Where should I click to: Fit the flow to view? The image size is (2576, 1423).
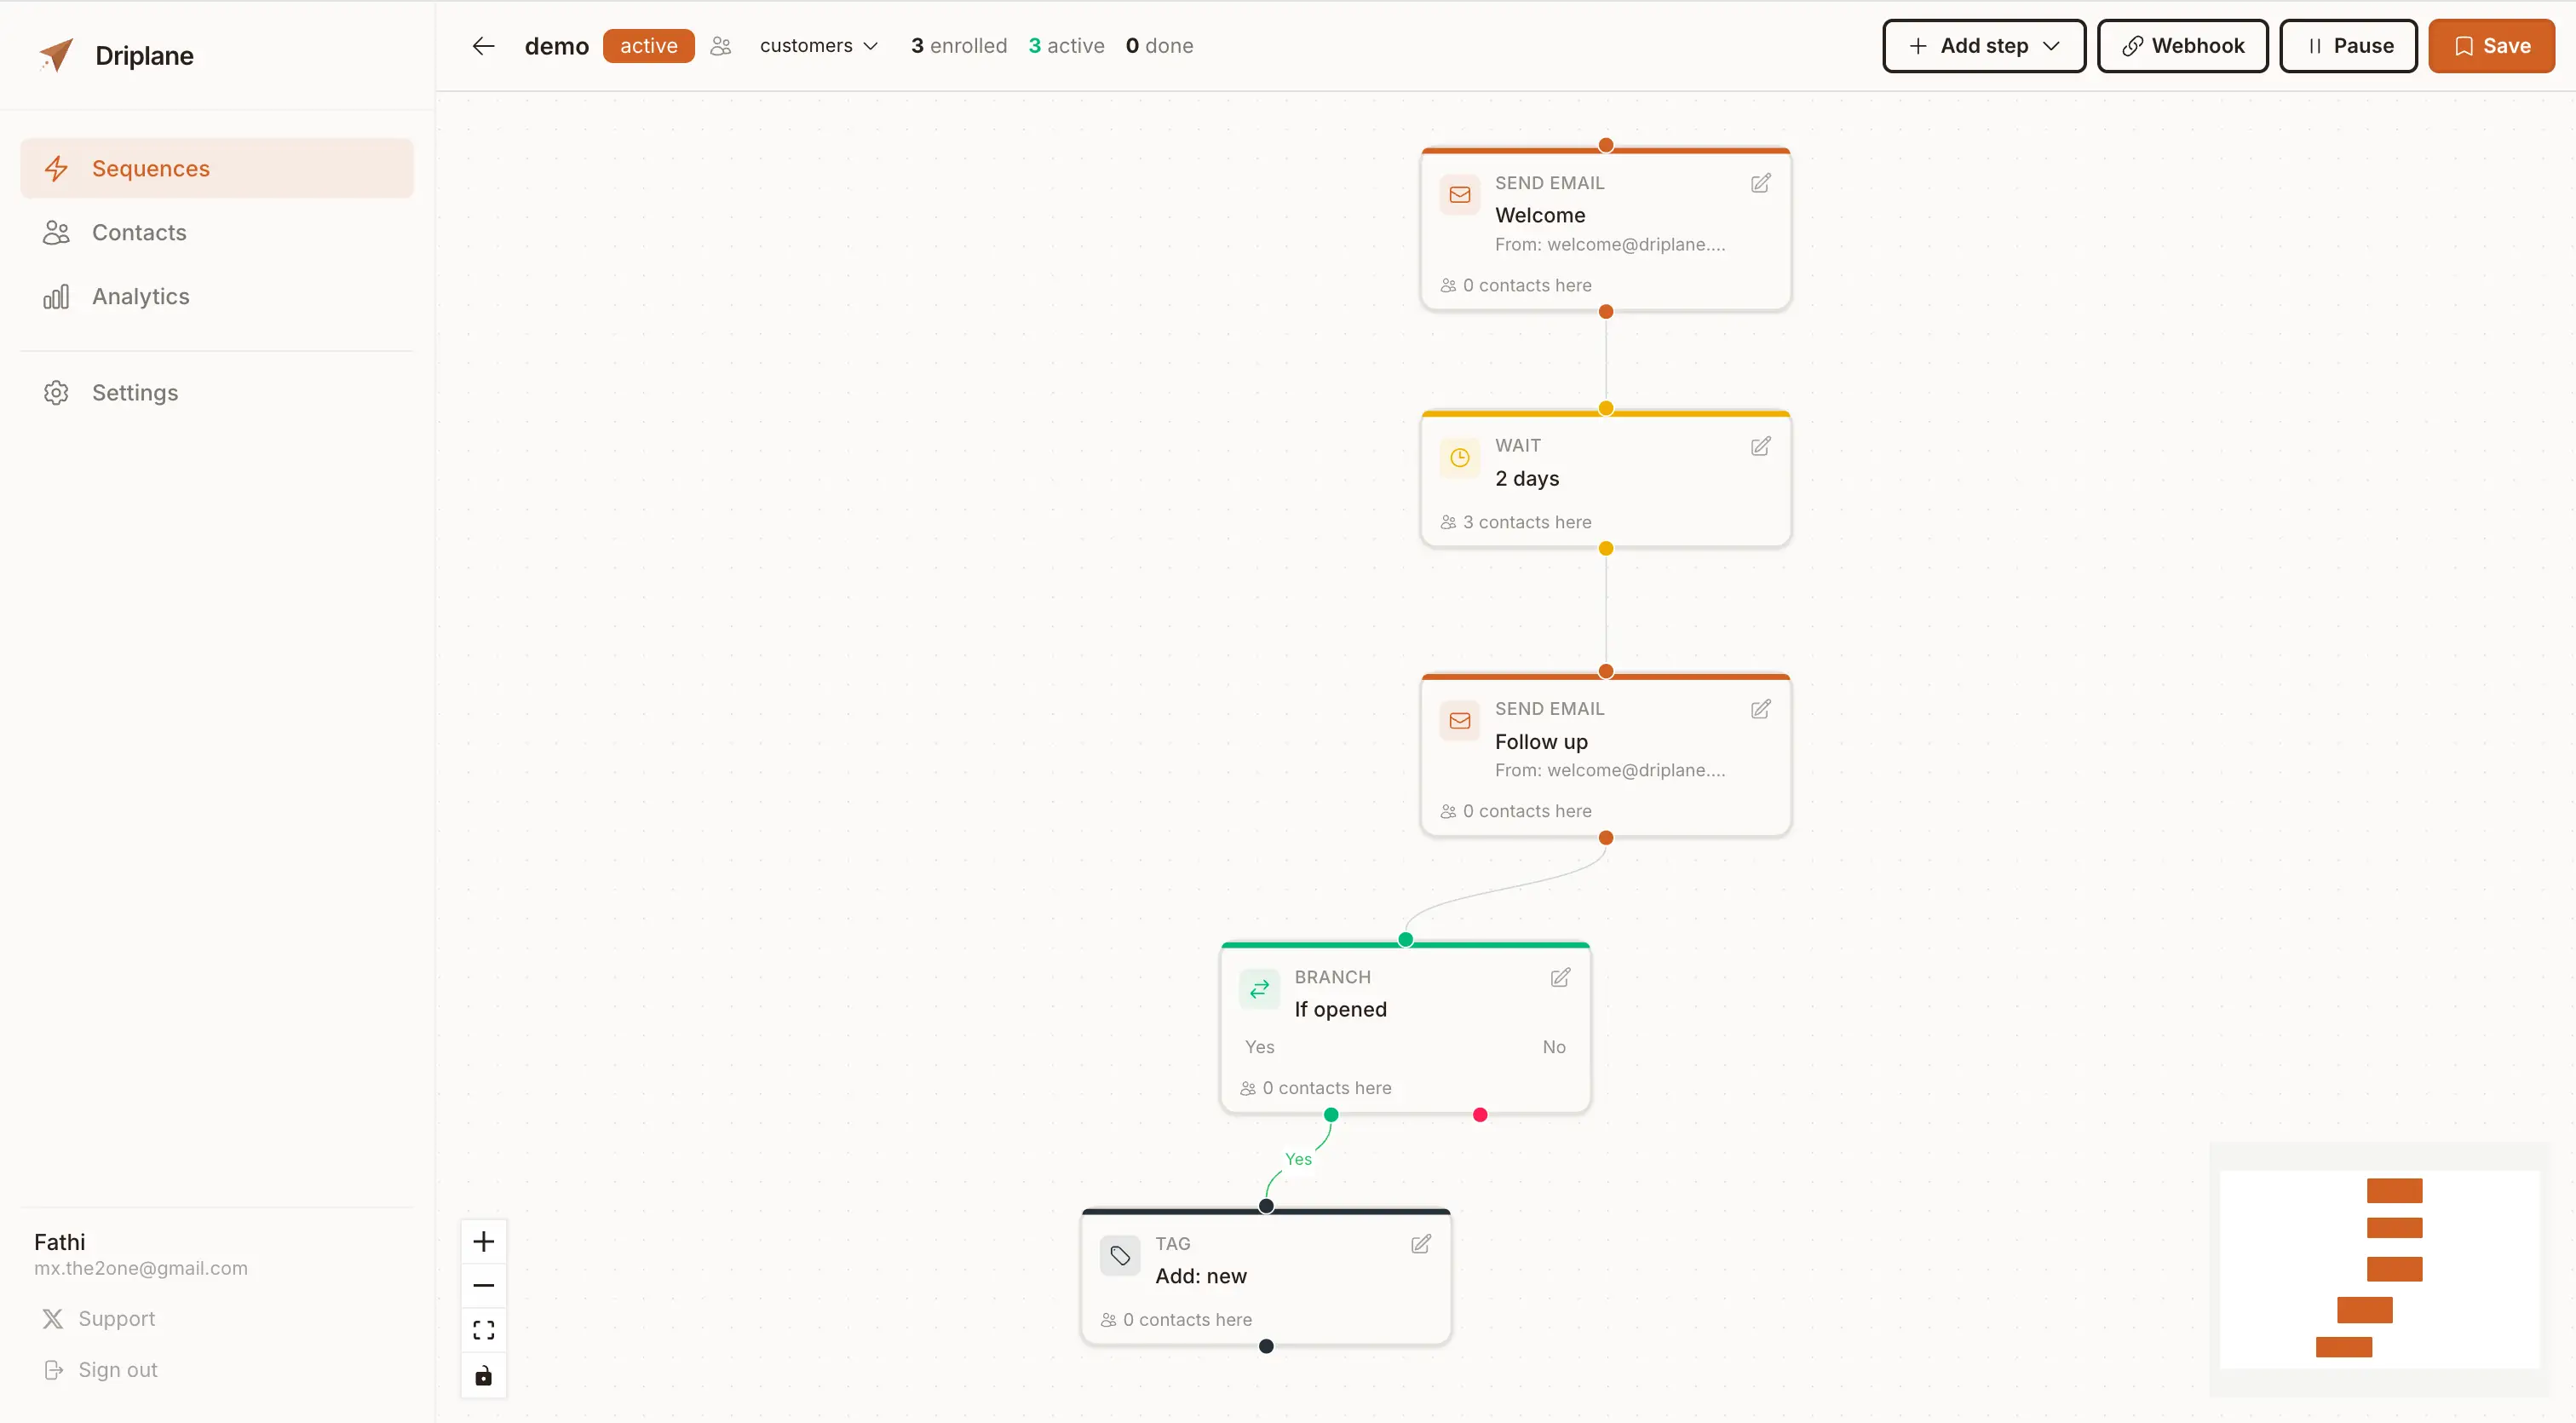click(483, 1330)
